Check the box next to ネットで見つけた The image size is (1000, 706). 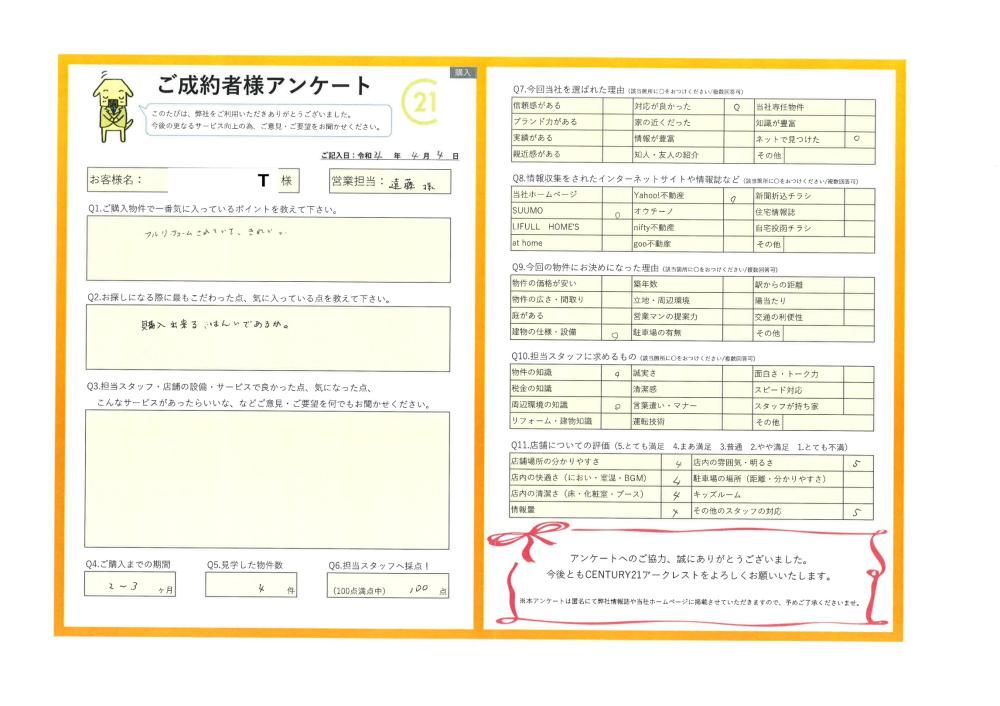click(x=858, y=139)
